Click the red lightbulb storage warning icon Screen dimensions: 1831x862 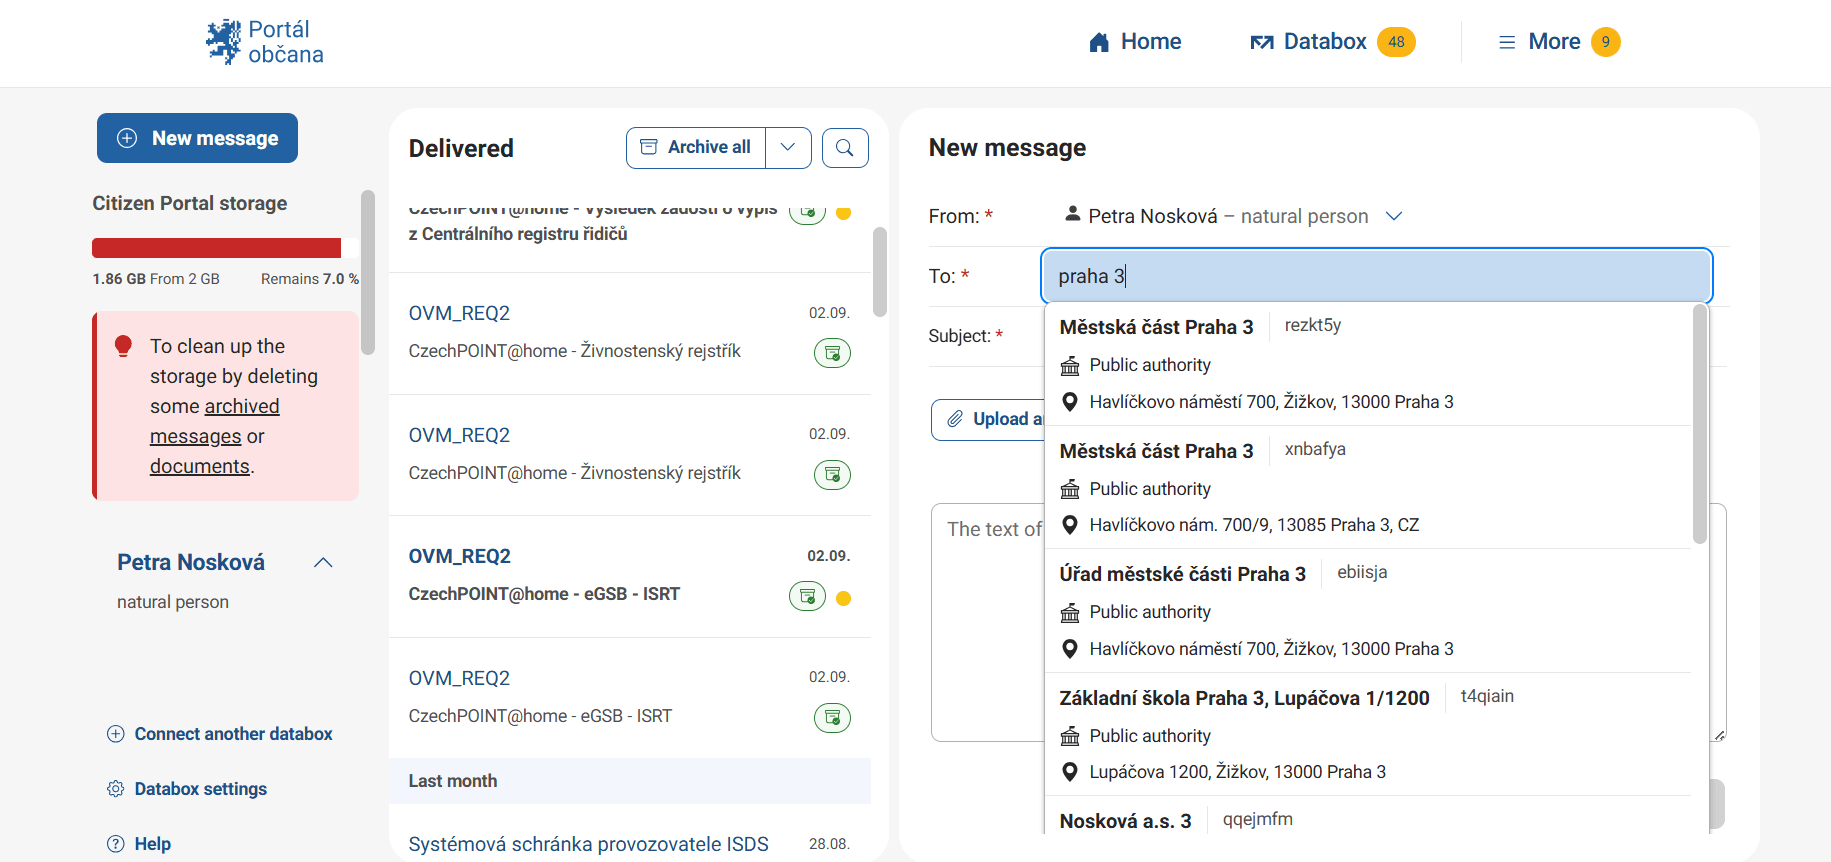tap(124, 346)
